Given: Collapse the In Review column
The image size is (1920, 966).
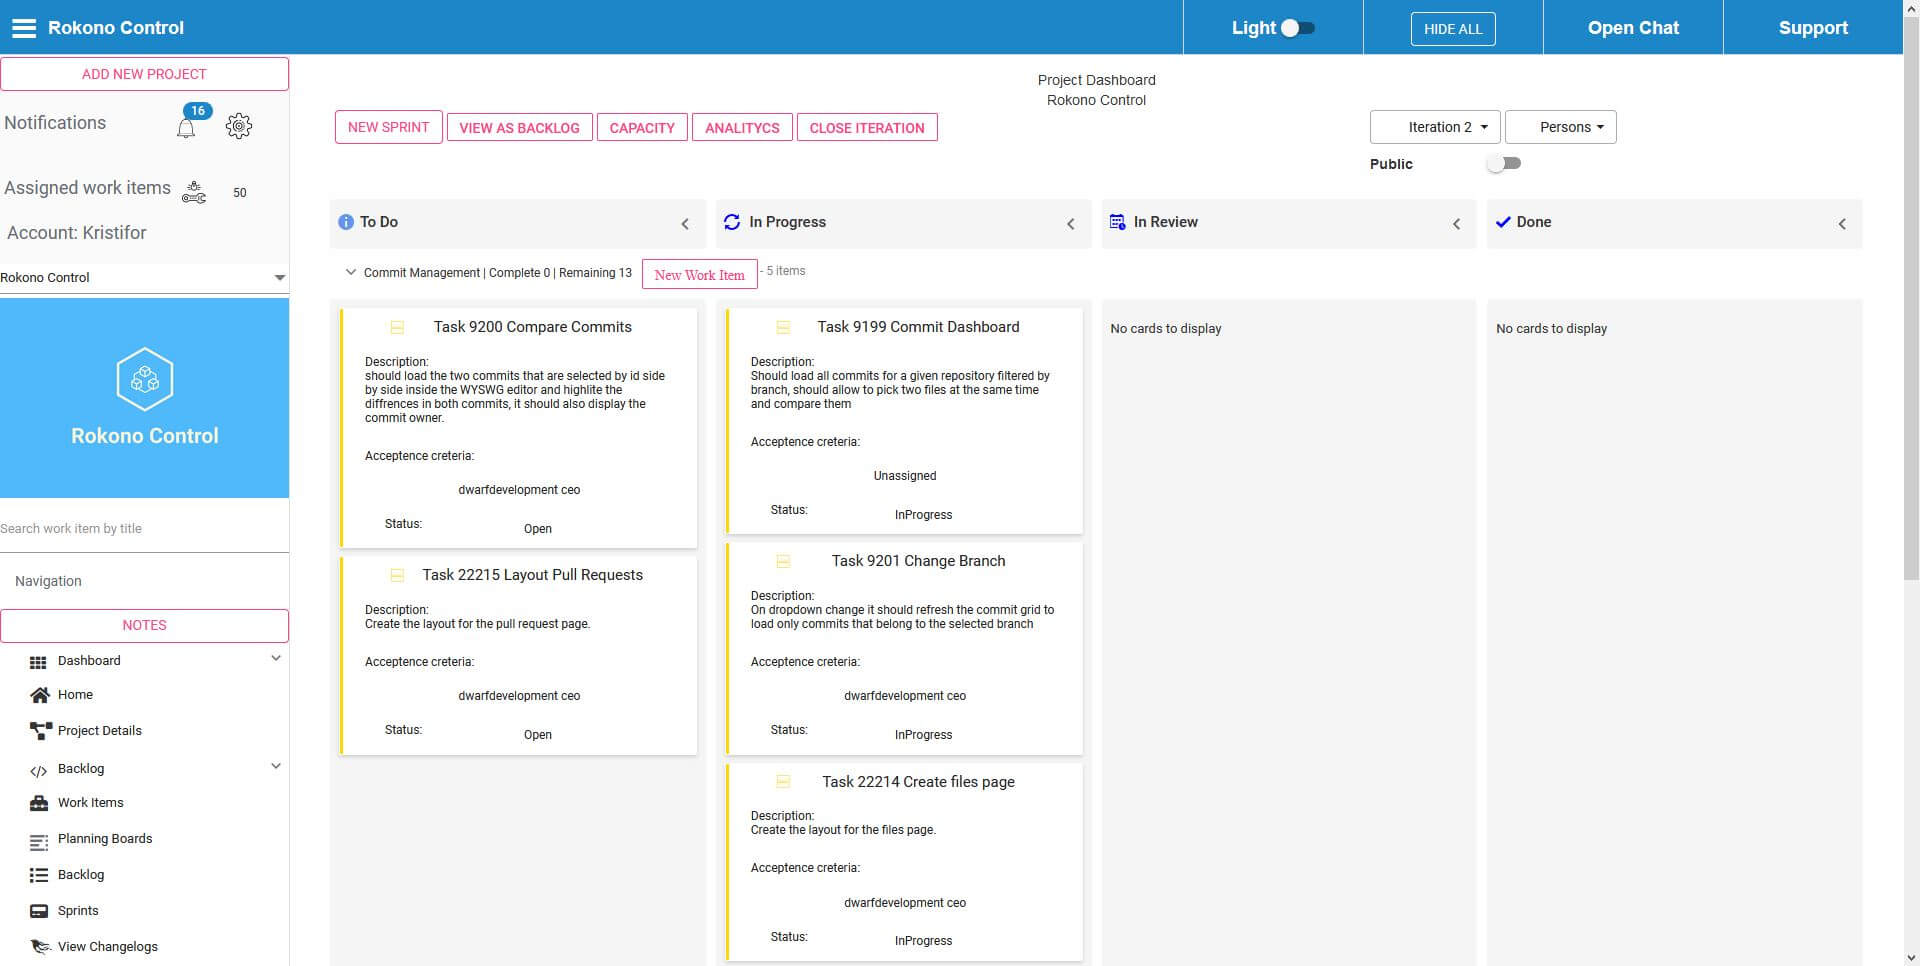Looking at the screenshot, I should point(1457,224).
